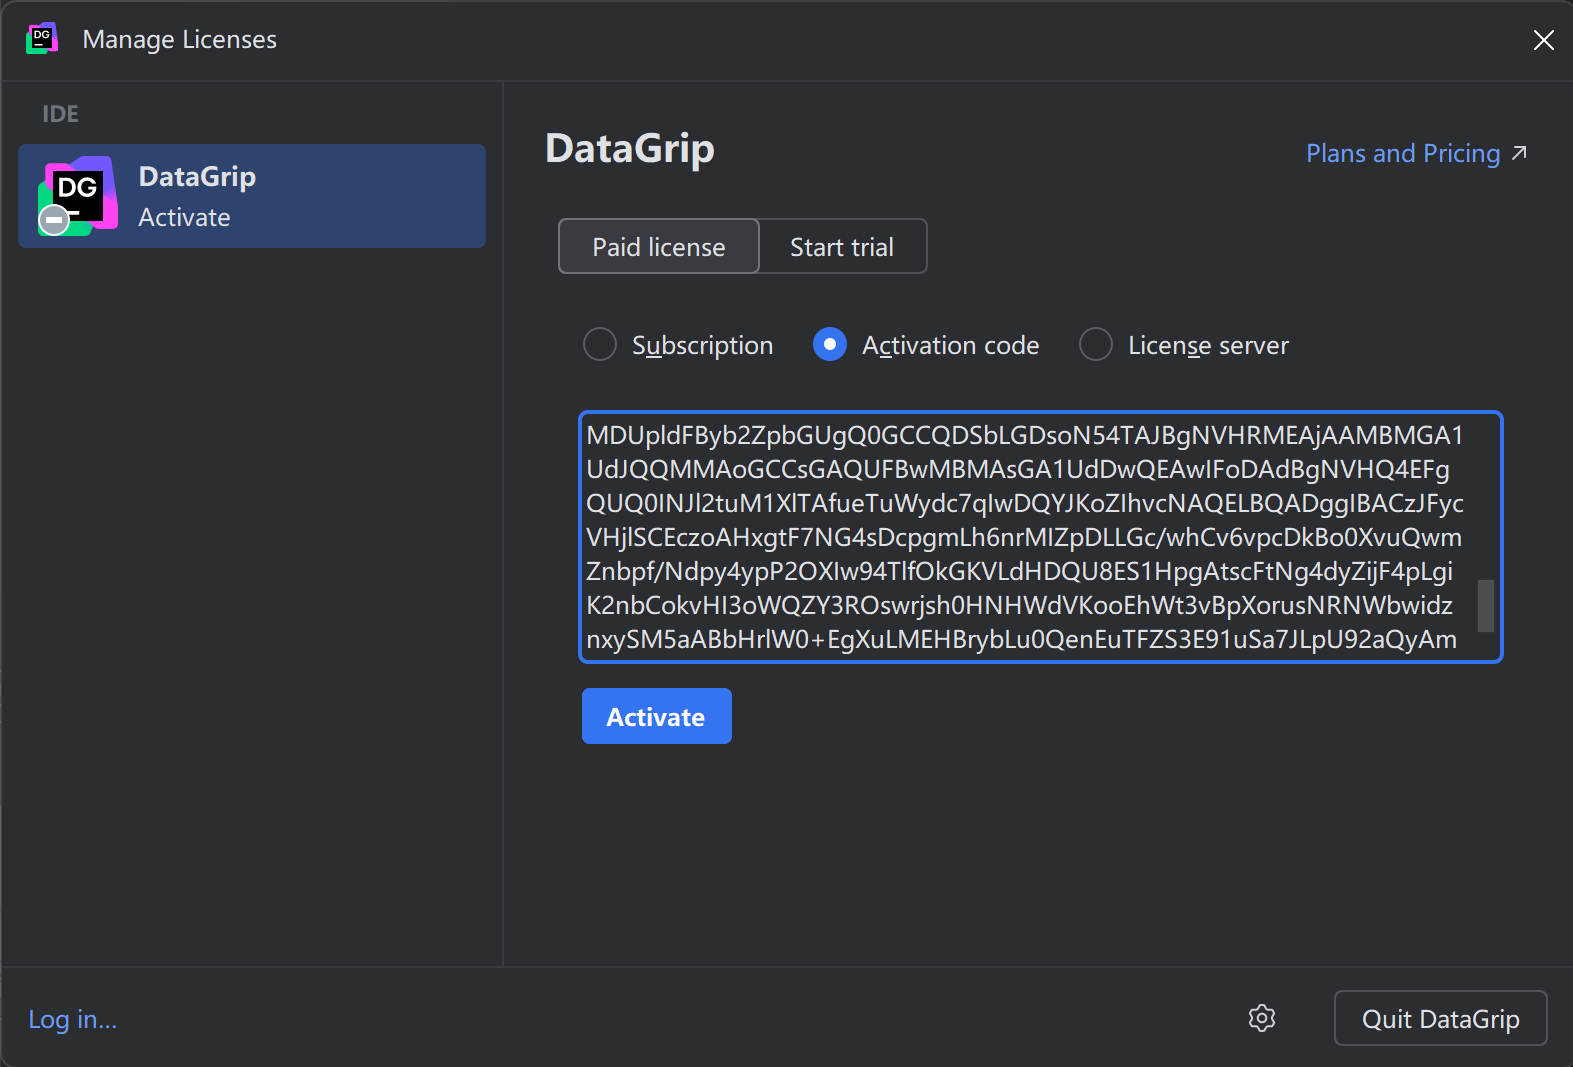
Task: Select the License server radio button
Action: pos(1096,345)
